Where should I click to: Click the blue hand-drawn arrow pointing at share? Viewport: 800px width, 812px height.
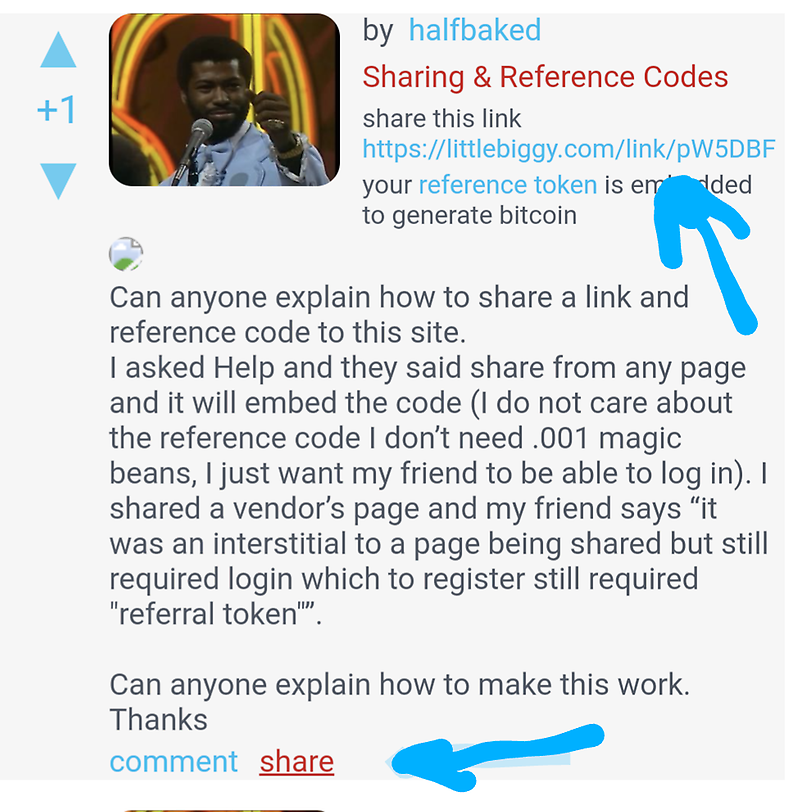tap(497, 757)
